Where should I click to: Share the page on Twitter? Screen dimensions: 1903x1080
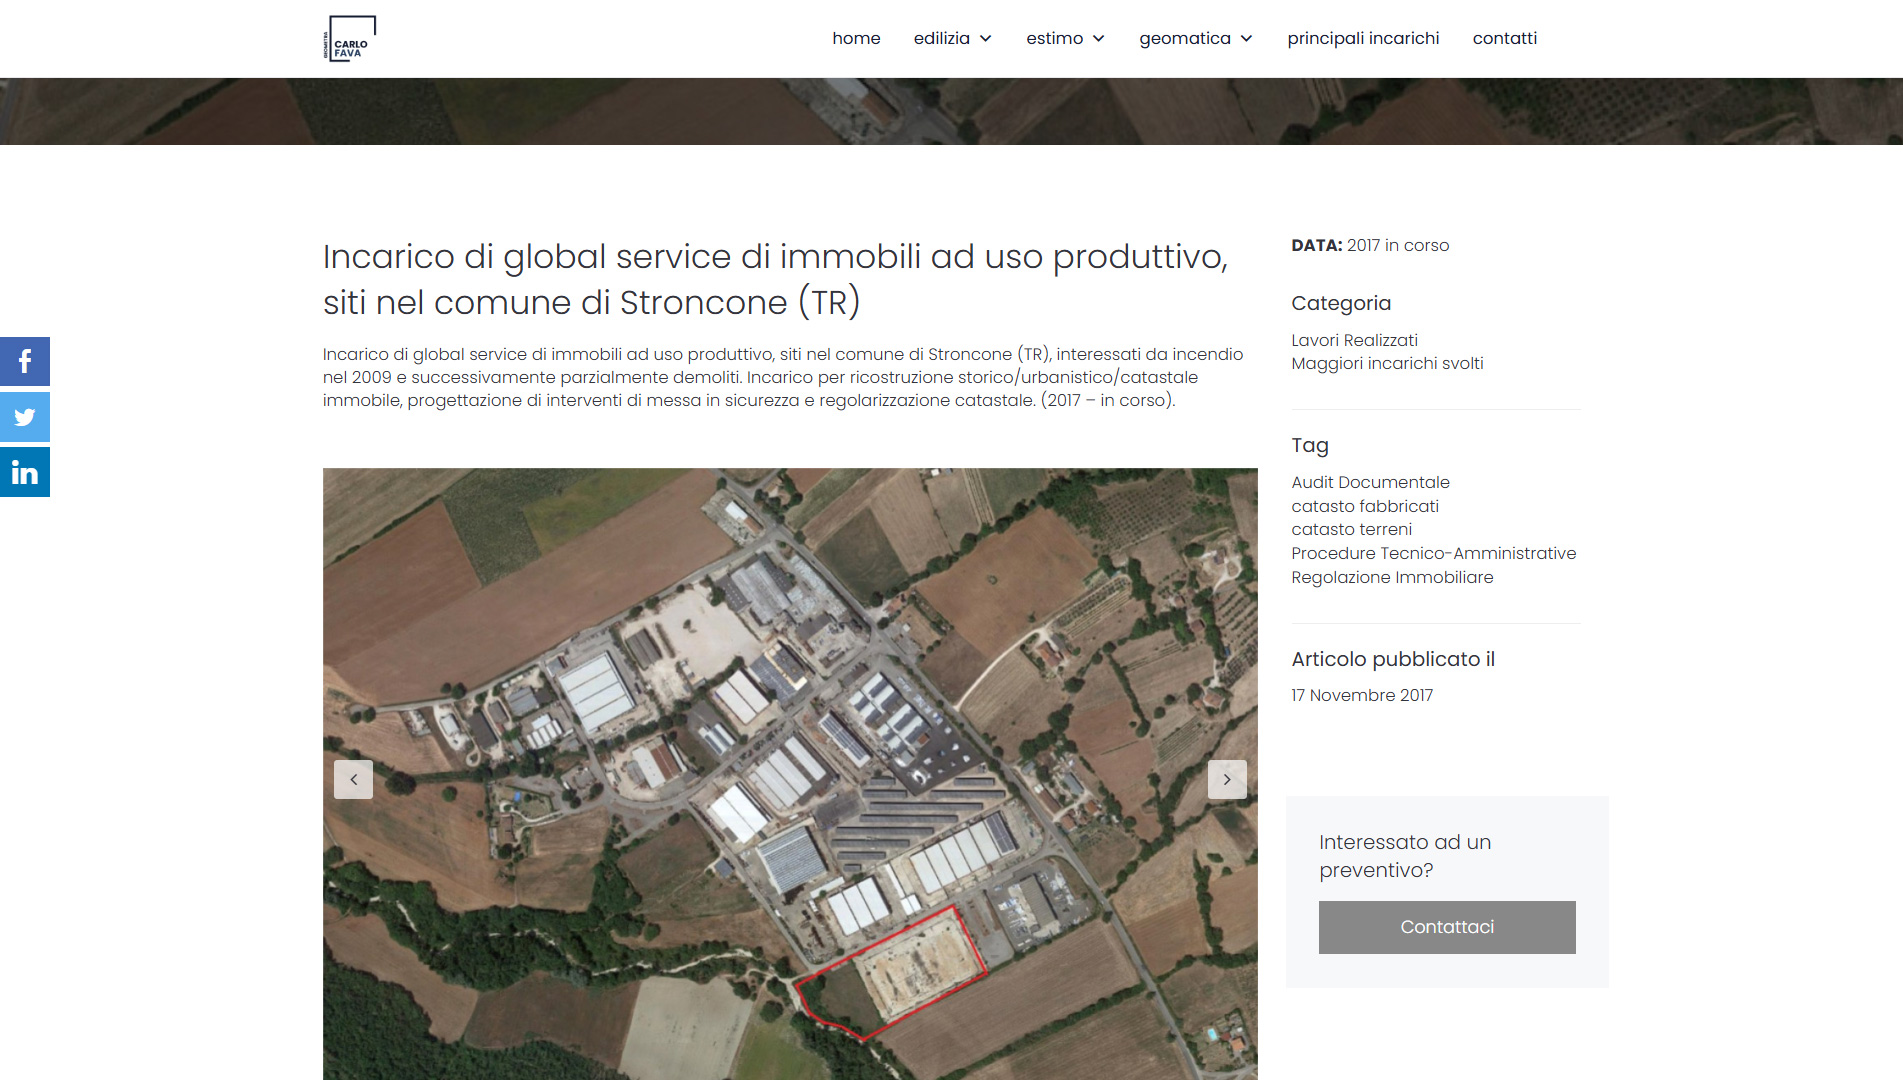[x=25, y=417]
